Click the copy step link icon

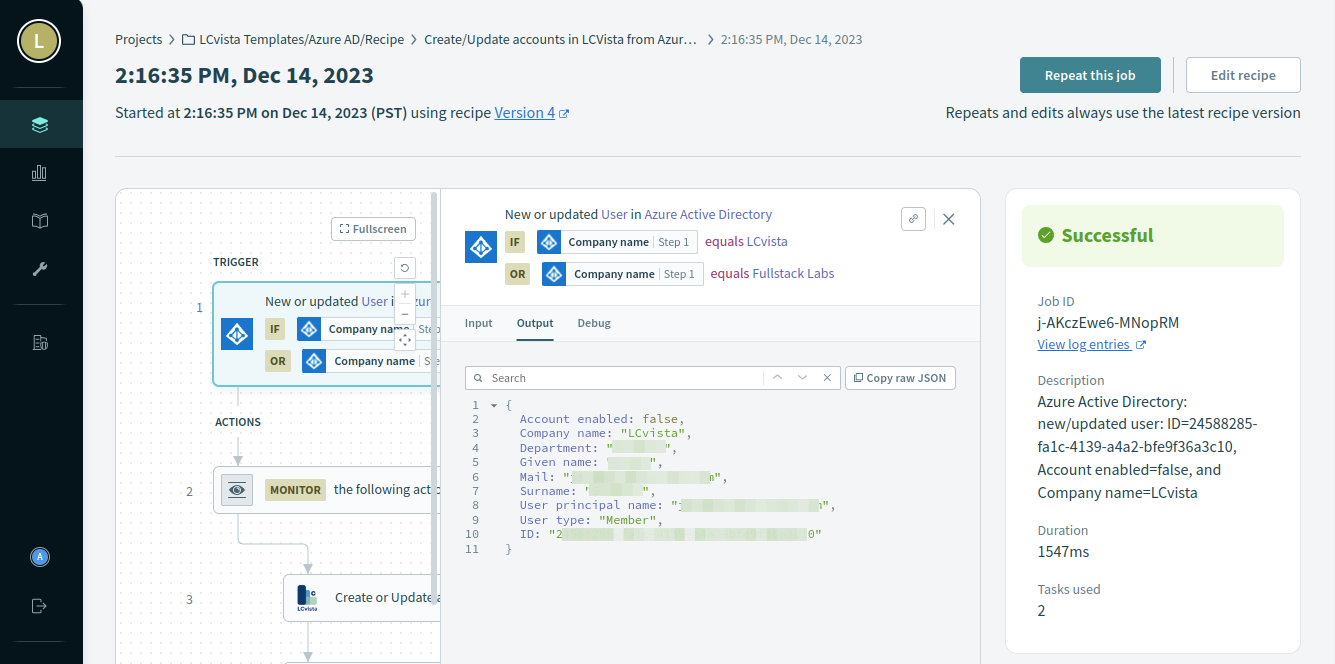pos(913,219)
